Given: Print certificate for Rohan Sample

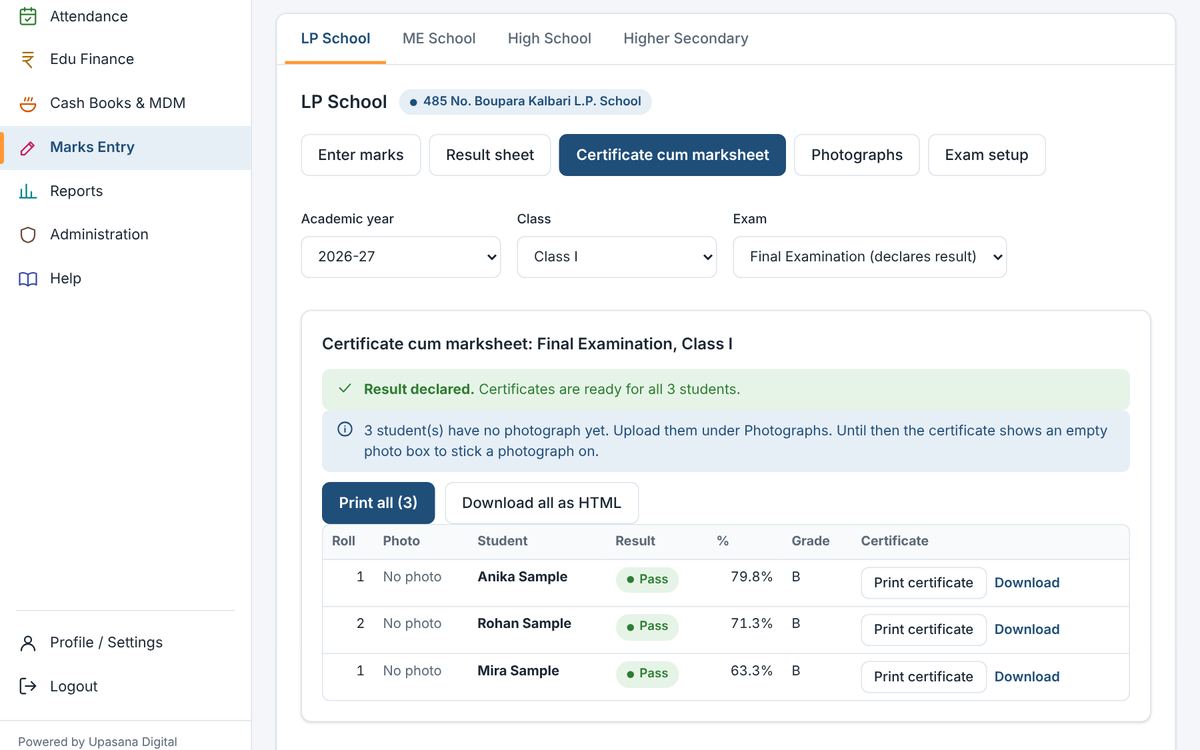Looking at the screenshot, I should pyautogui.click(x=924, y=630).
